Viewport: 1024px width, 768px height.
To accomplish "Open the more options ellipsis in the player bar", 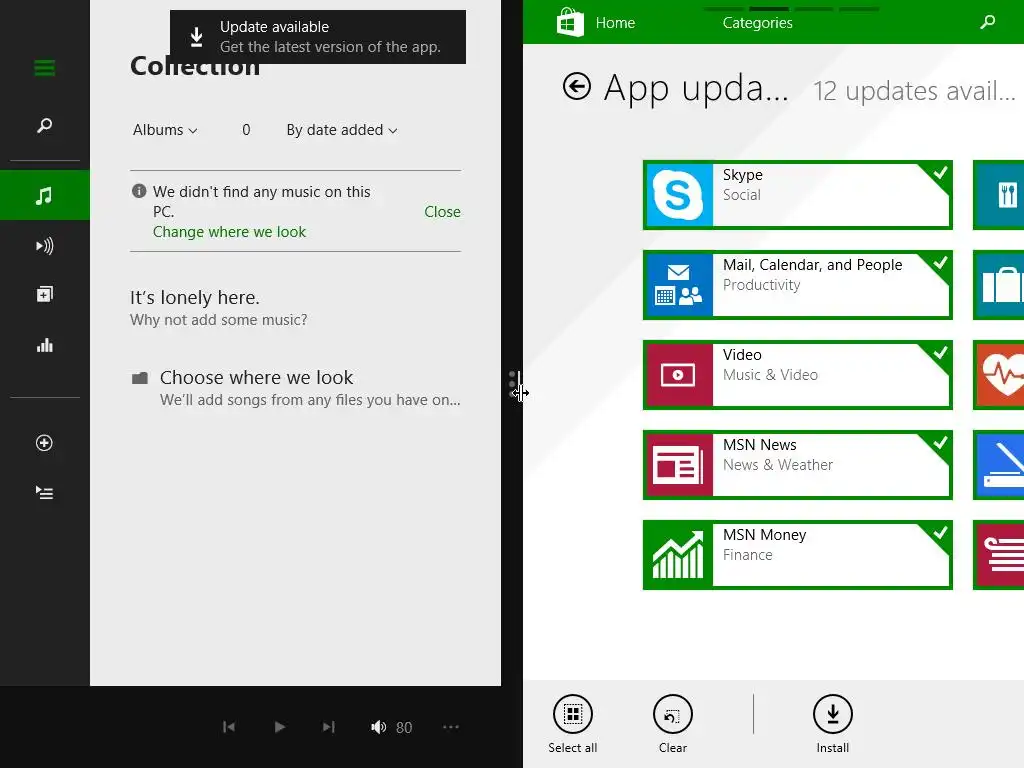I will click(x=451, y=727).
